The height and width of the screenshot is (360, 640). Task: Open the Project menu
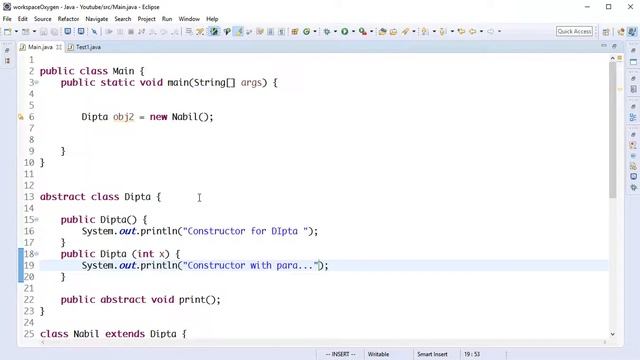(147, 19)
